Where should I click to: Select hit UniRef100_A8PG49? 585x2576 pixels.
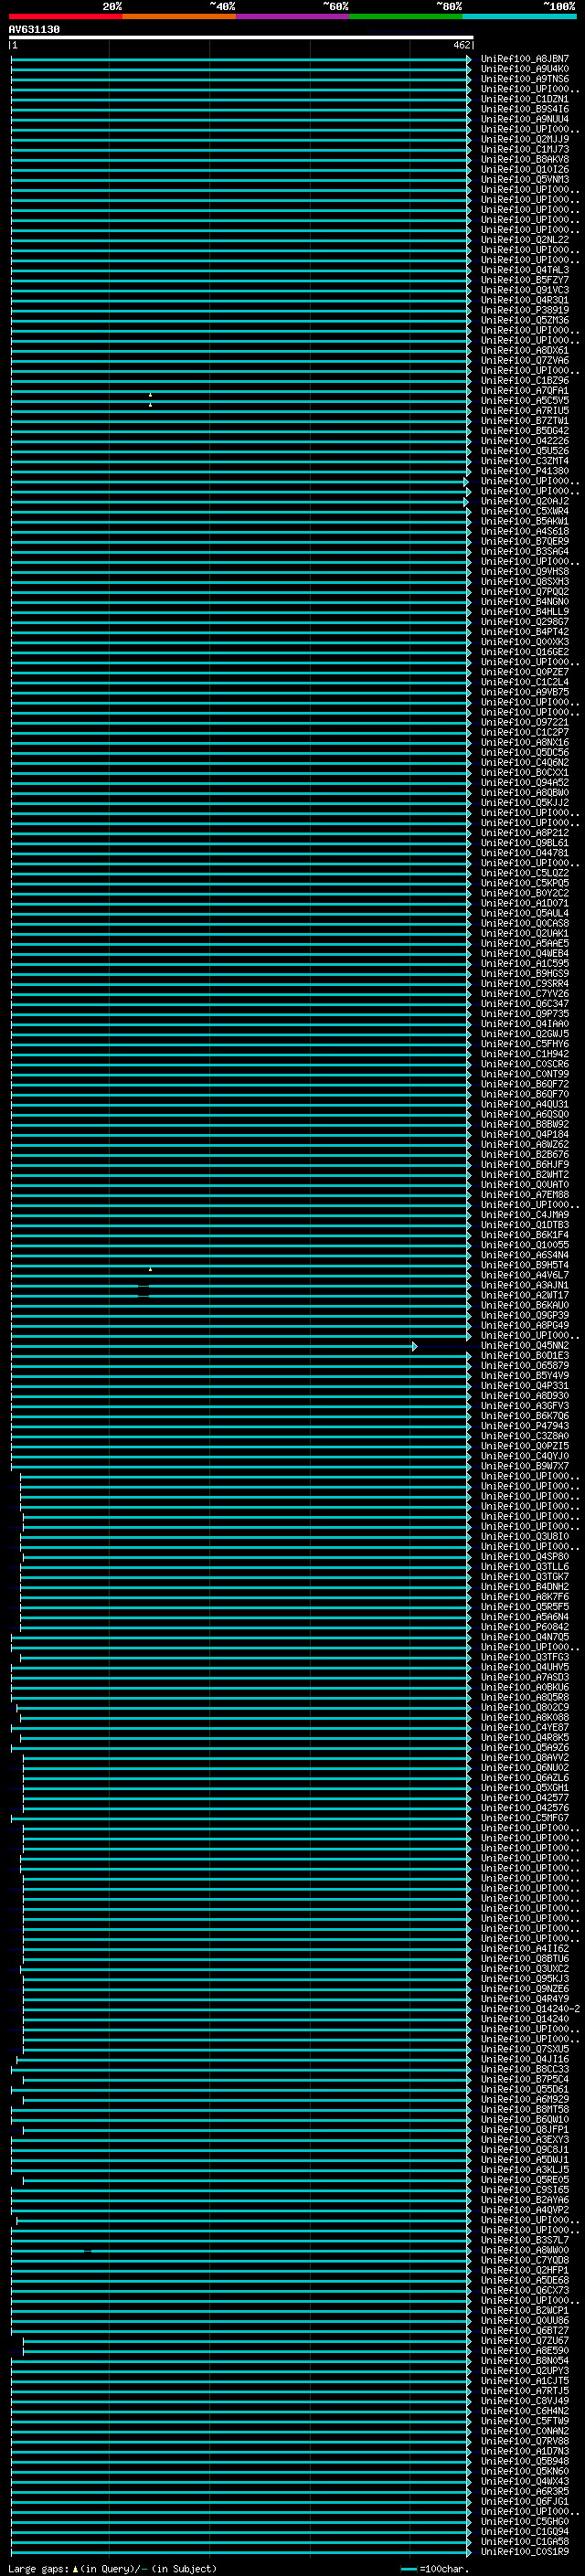[x=525, y=1325]
